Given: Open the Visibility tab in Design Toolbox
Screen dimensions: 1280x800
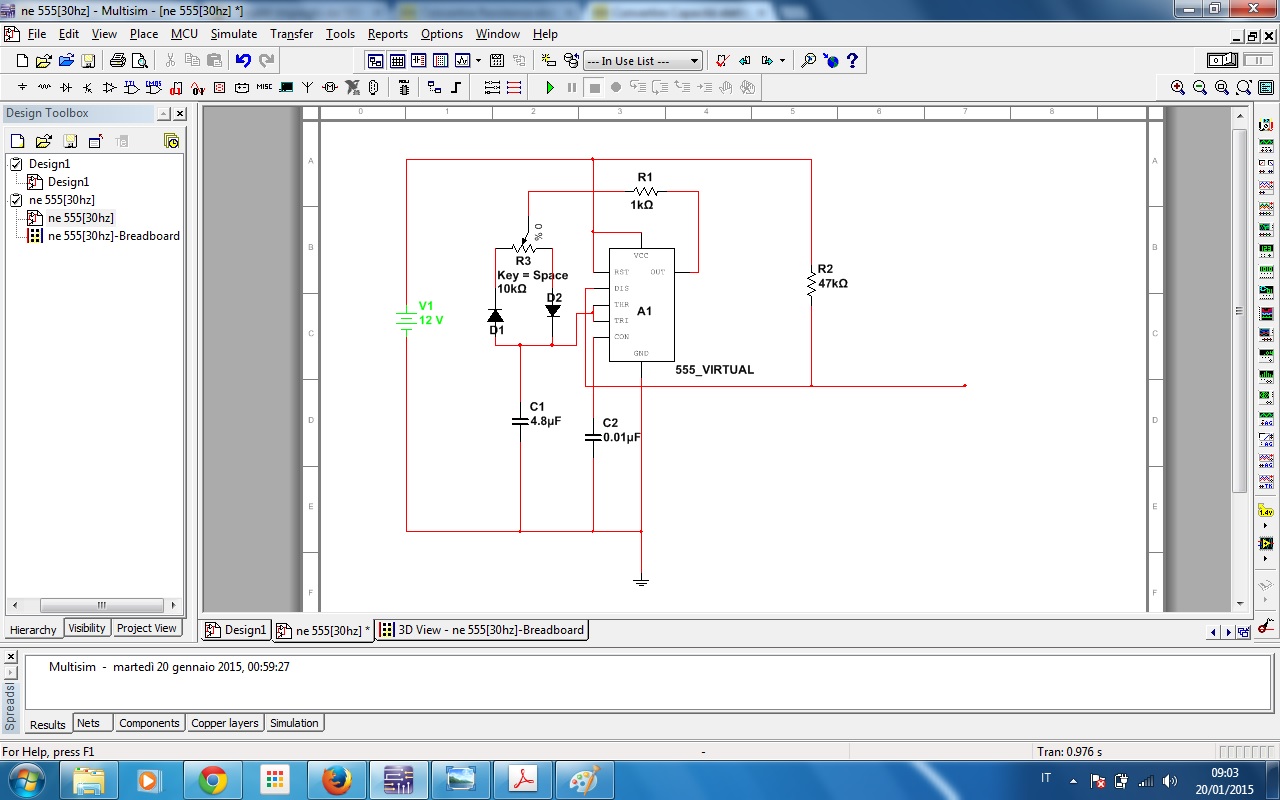Looking at the screenshot, I should (x=86, y=628).
